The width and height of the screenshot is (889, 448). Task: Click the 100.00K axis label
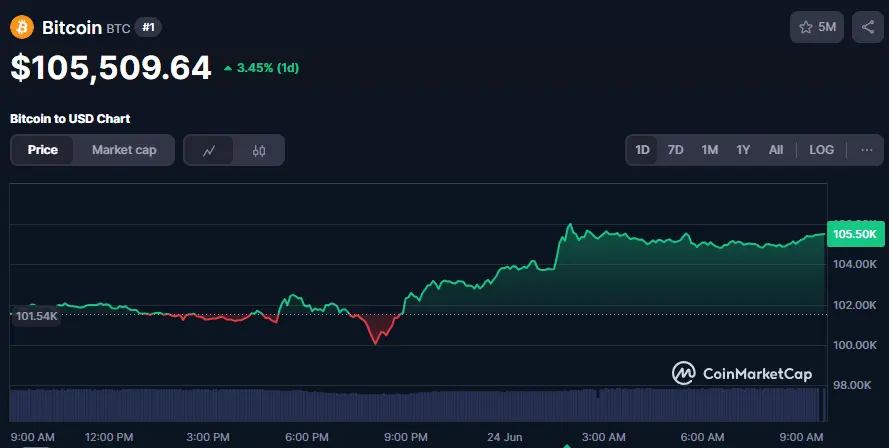(x=855, y=345)
